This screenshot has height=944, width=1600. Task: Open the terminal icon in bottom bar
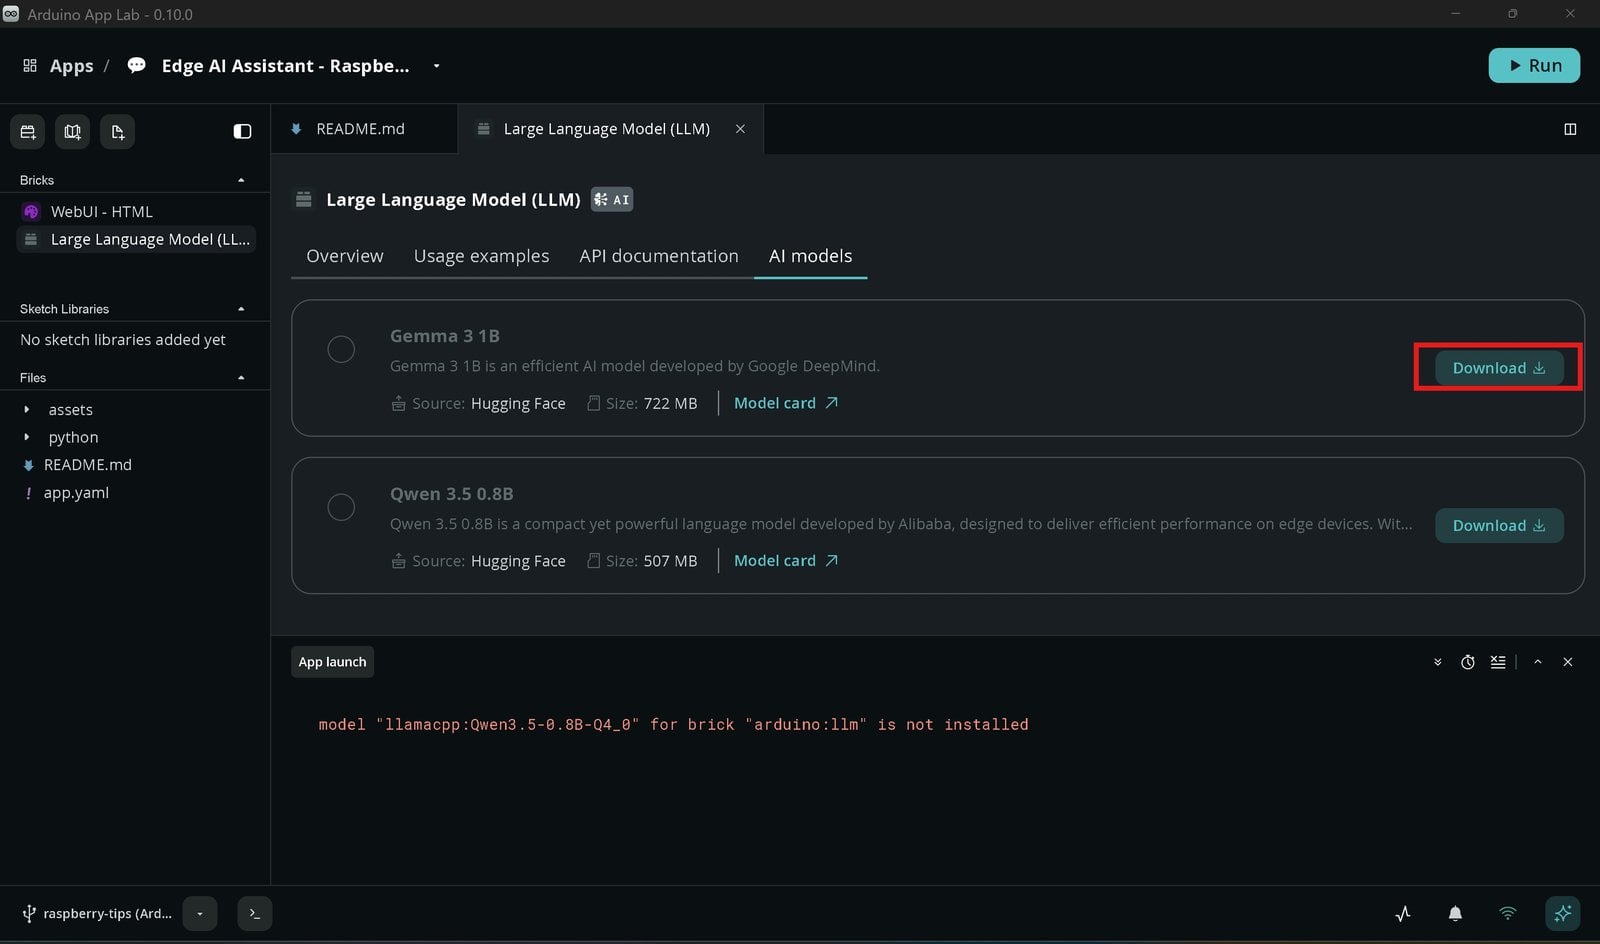[x=255, y=913]
